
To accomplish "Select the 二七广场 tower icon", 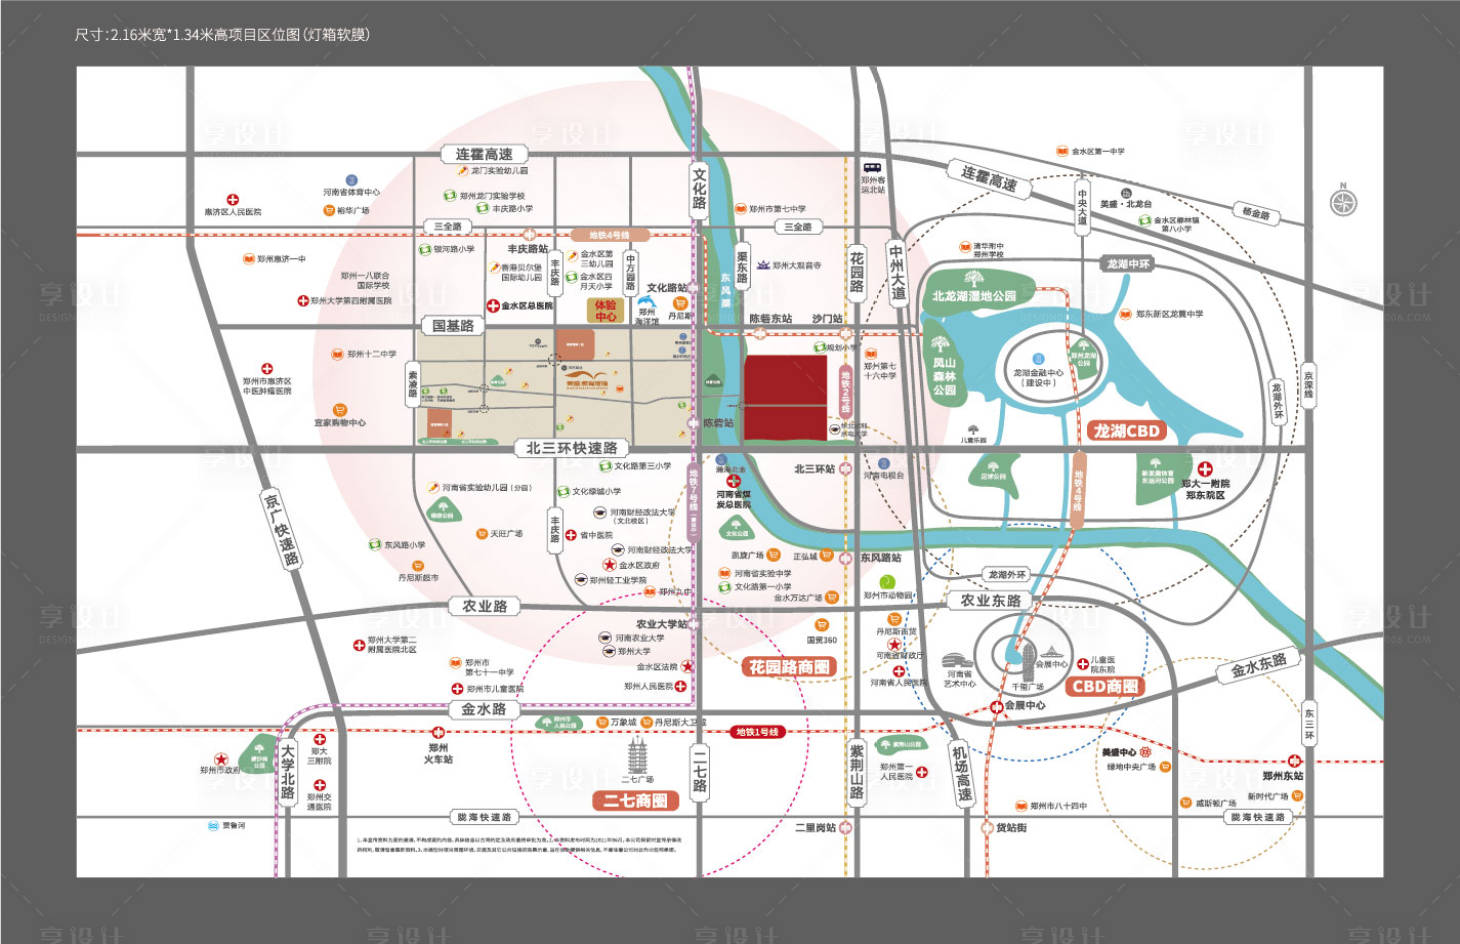I will pyautogui.click(x=637, y=754).
